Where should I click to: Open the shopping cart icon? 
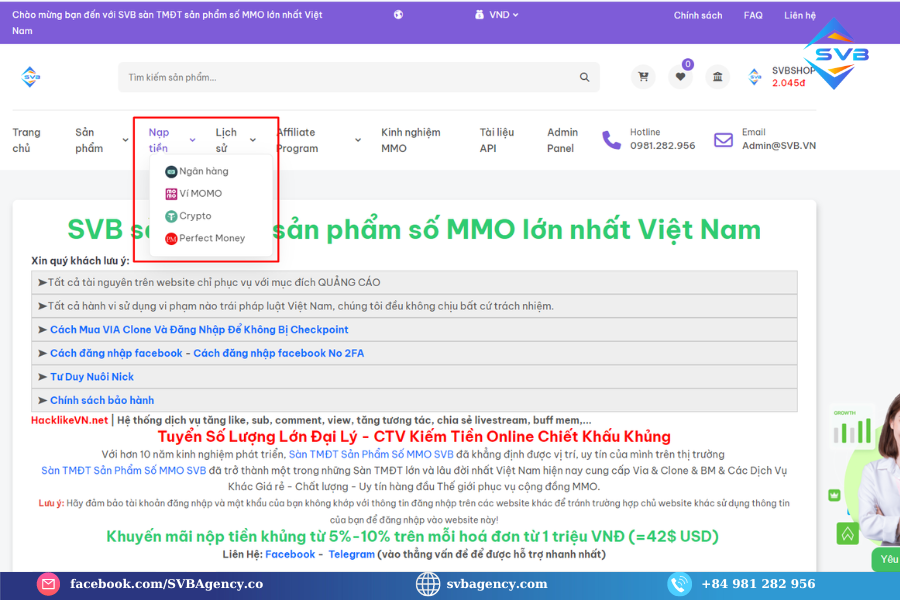[643, 76]
